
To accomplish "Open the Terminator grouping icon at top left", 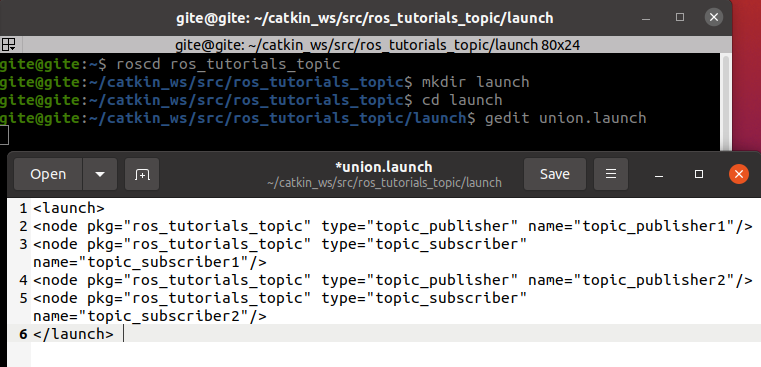I will pos(8,45).
